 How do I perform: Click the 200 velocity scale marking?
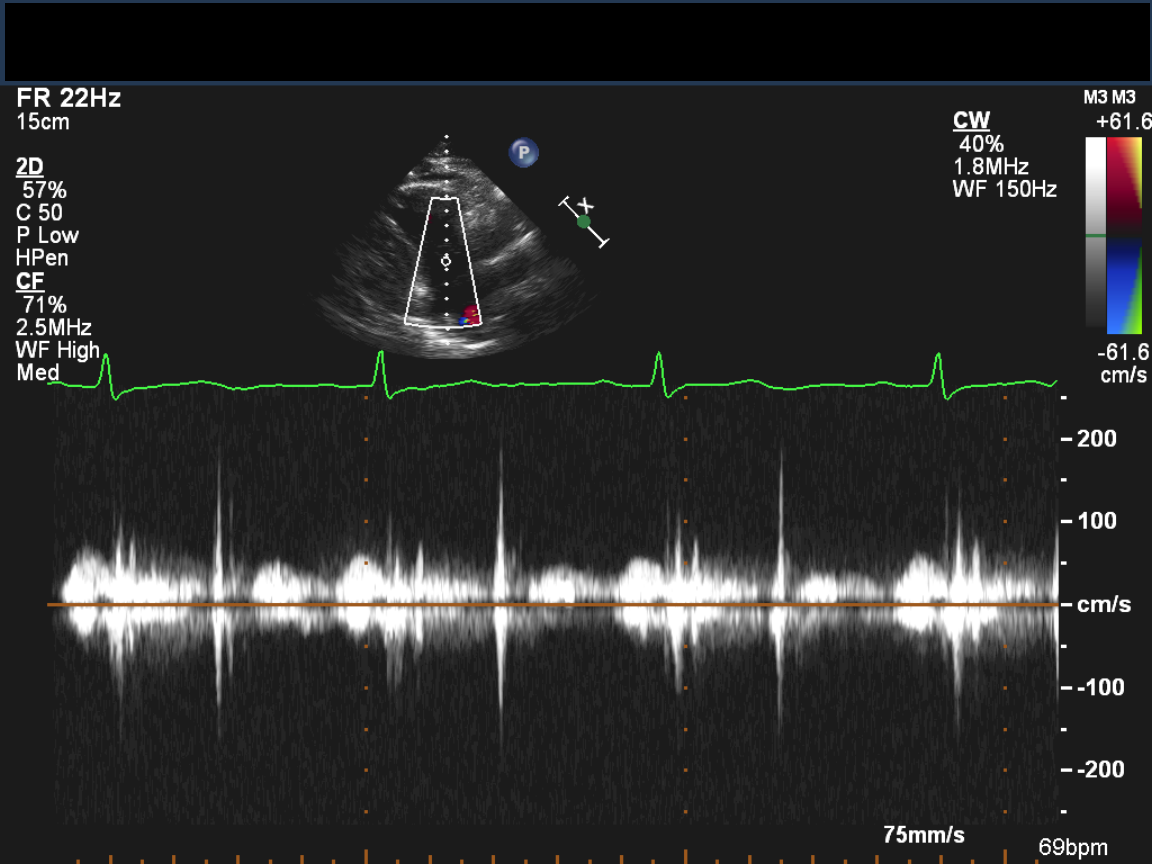[x=1097, y=438]
